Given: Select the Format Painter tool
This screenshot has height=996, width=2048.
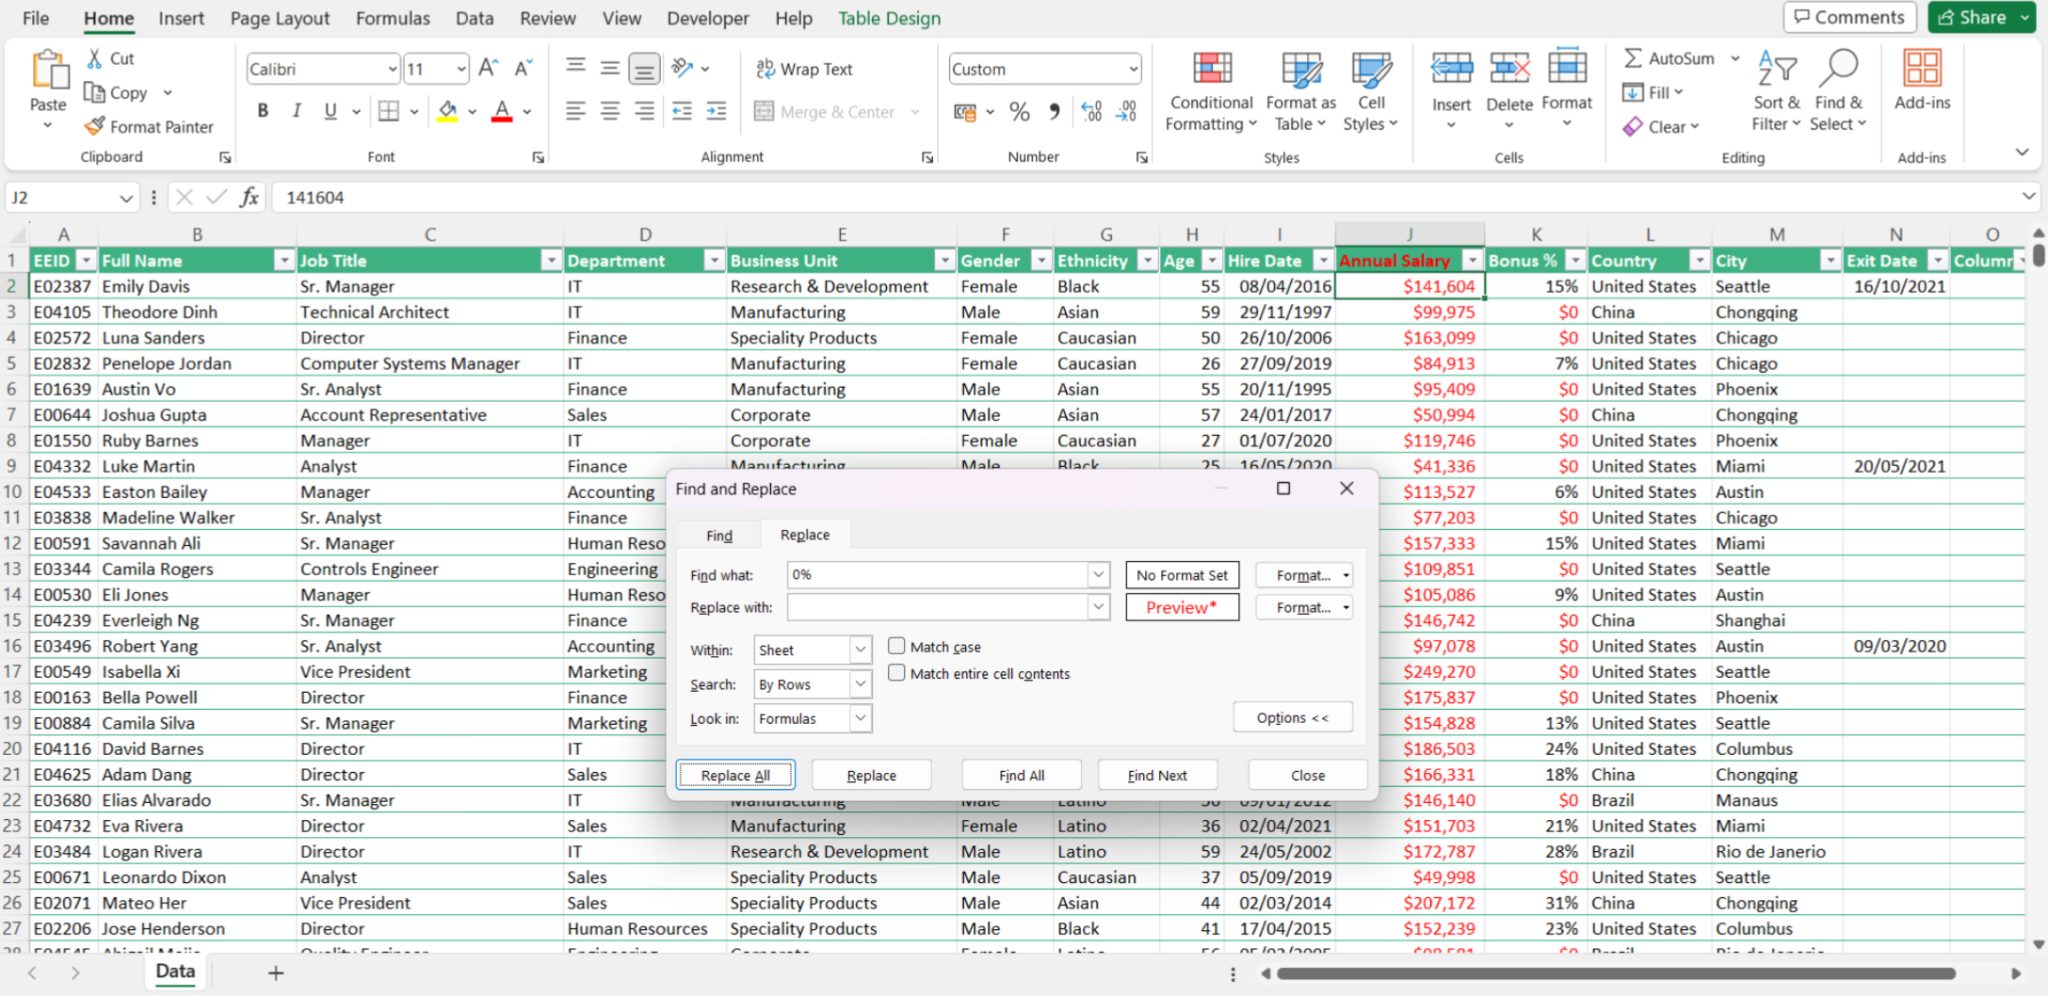Looking at the screenshot, I should pyautogui.click(x=148, y=126).
